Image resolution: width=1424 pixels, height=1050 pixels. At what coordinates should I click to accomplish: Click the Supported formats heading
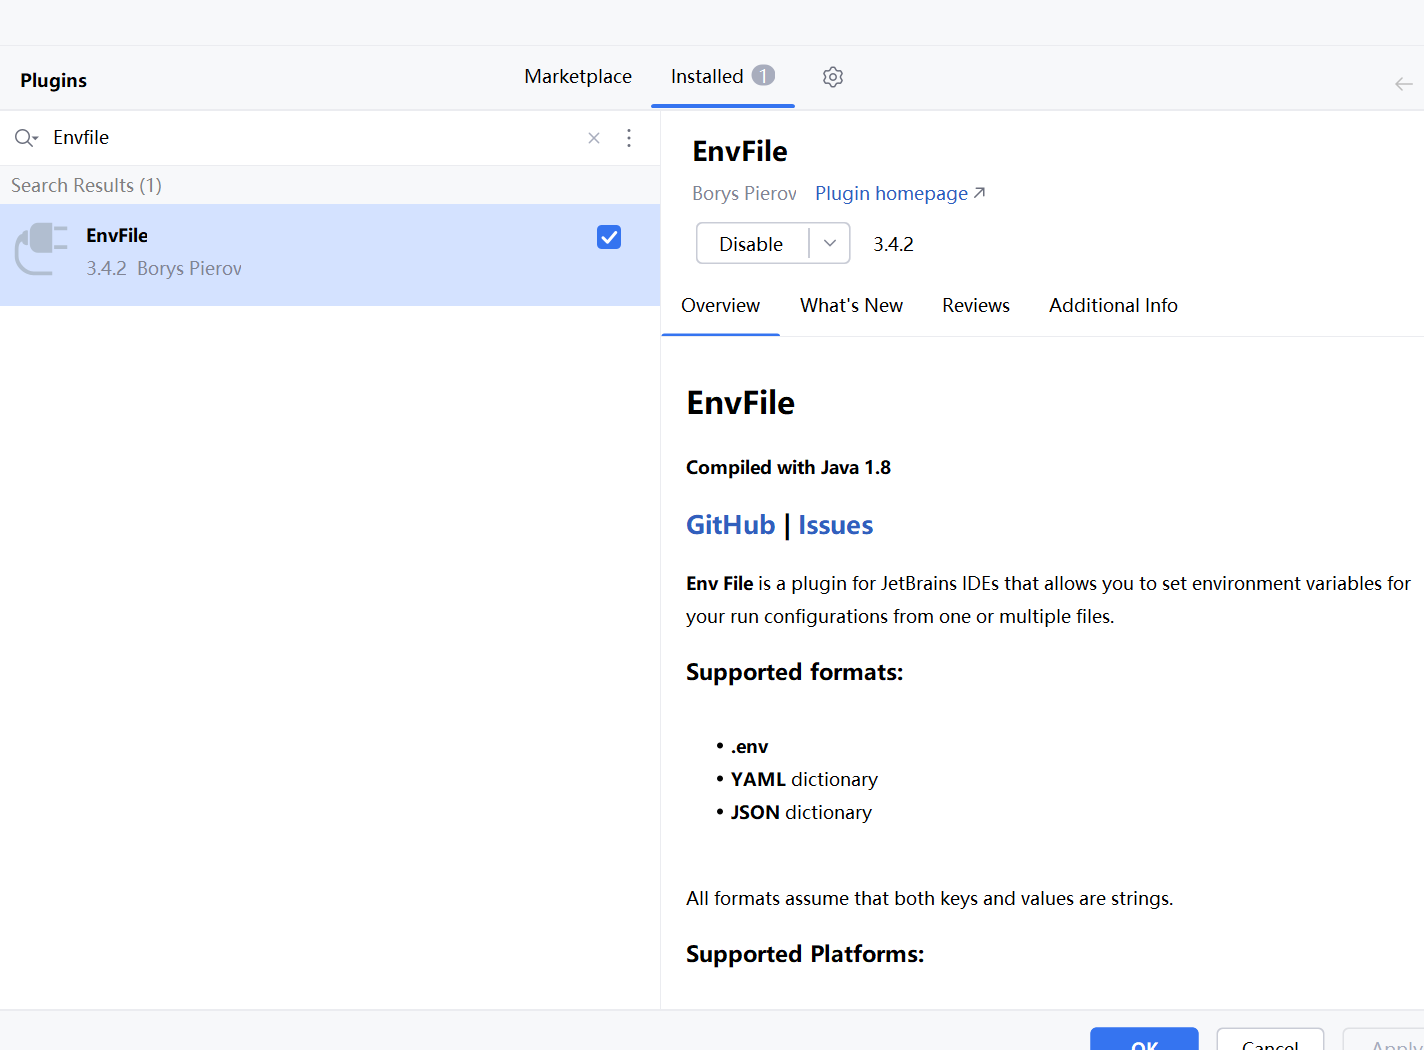pos(794,672)
